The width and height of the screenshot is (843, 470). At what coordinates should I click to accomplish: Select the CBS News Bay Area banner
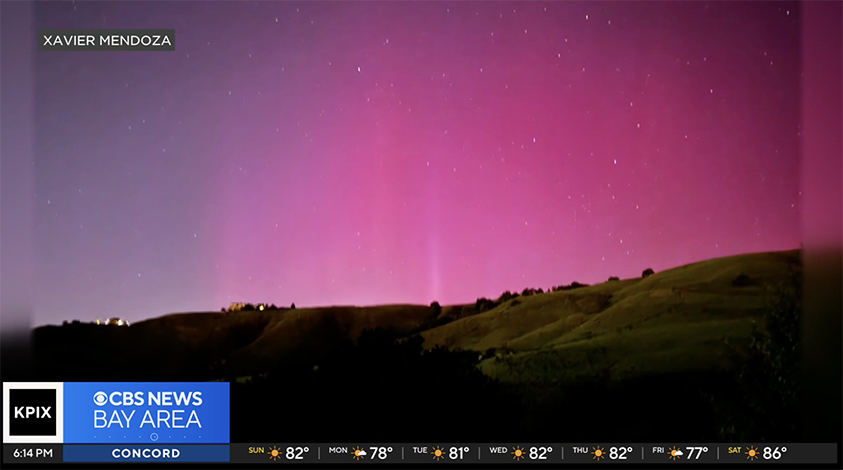coord(147,409)
